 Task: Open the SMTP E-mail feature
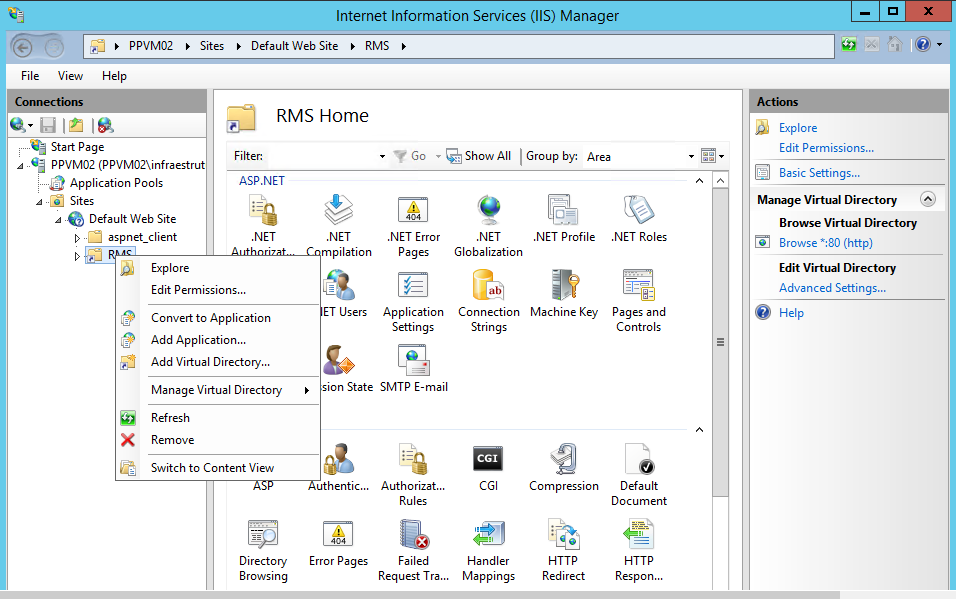pyautogui.click(x=413, y=368)
